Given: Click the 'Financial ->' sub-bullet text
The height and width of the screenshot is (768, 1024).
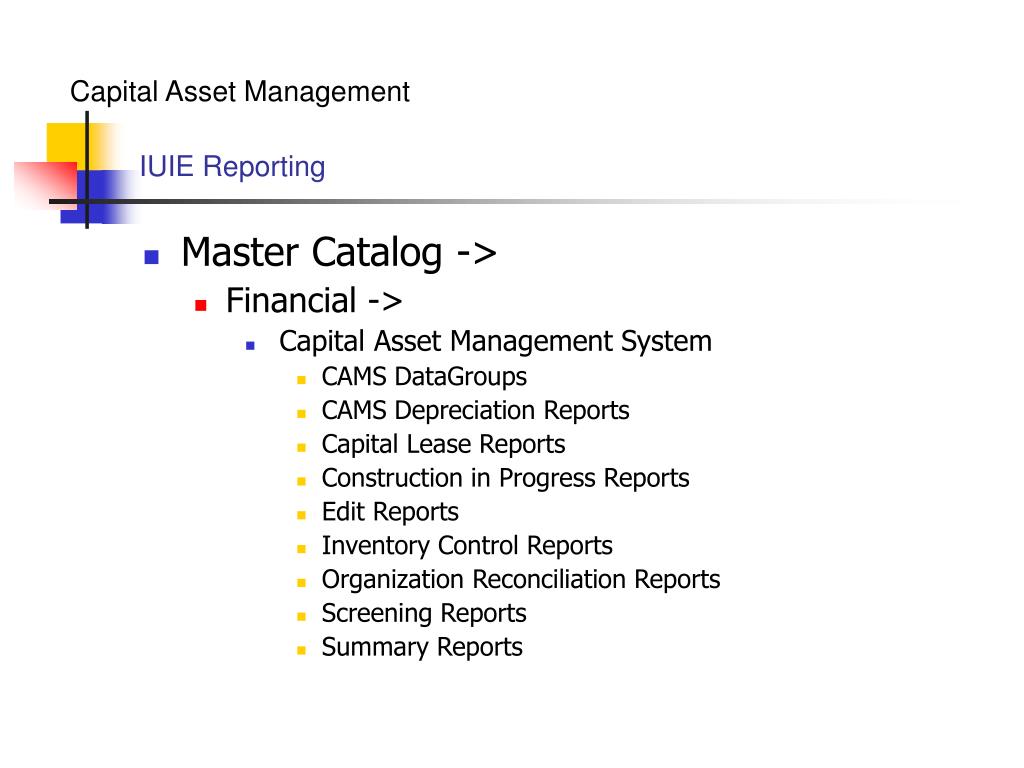Looking at the screenshot, I should click(x=314, y=301).
